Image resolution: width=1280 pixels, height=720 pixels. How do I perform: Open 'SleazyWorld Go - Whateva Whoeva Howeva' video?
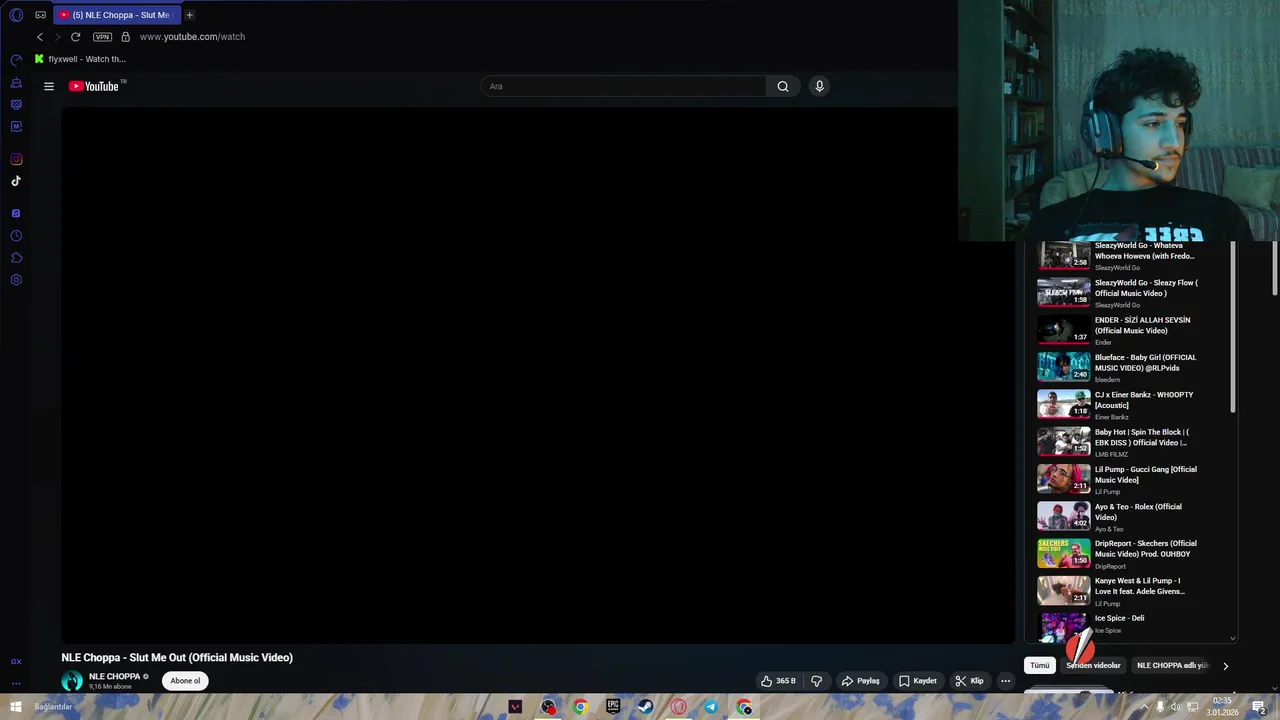[x=1145, y=250]
